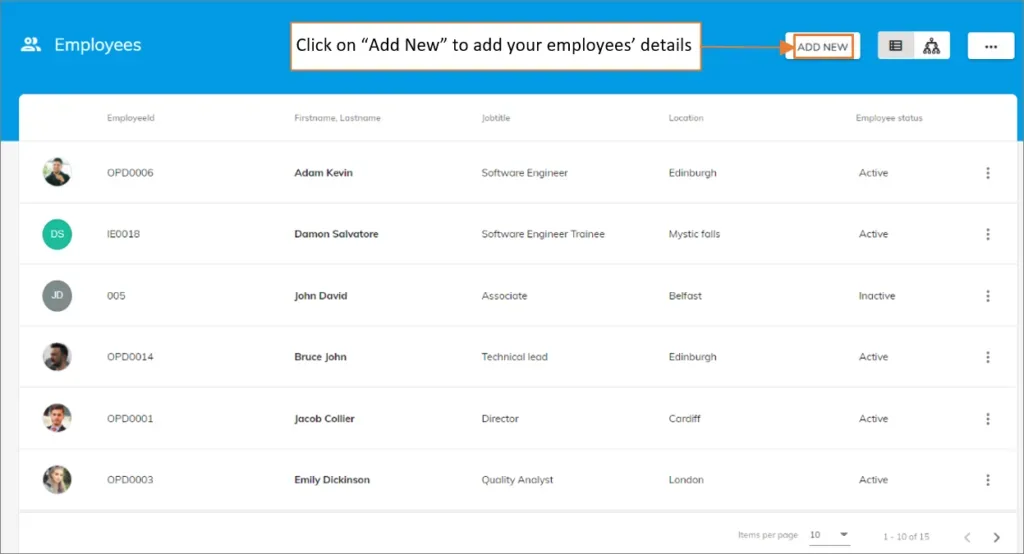Click the Quality Analyst job title

tap(517, 480)
